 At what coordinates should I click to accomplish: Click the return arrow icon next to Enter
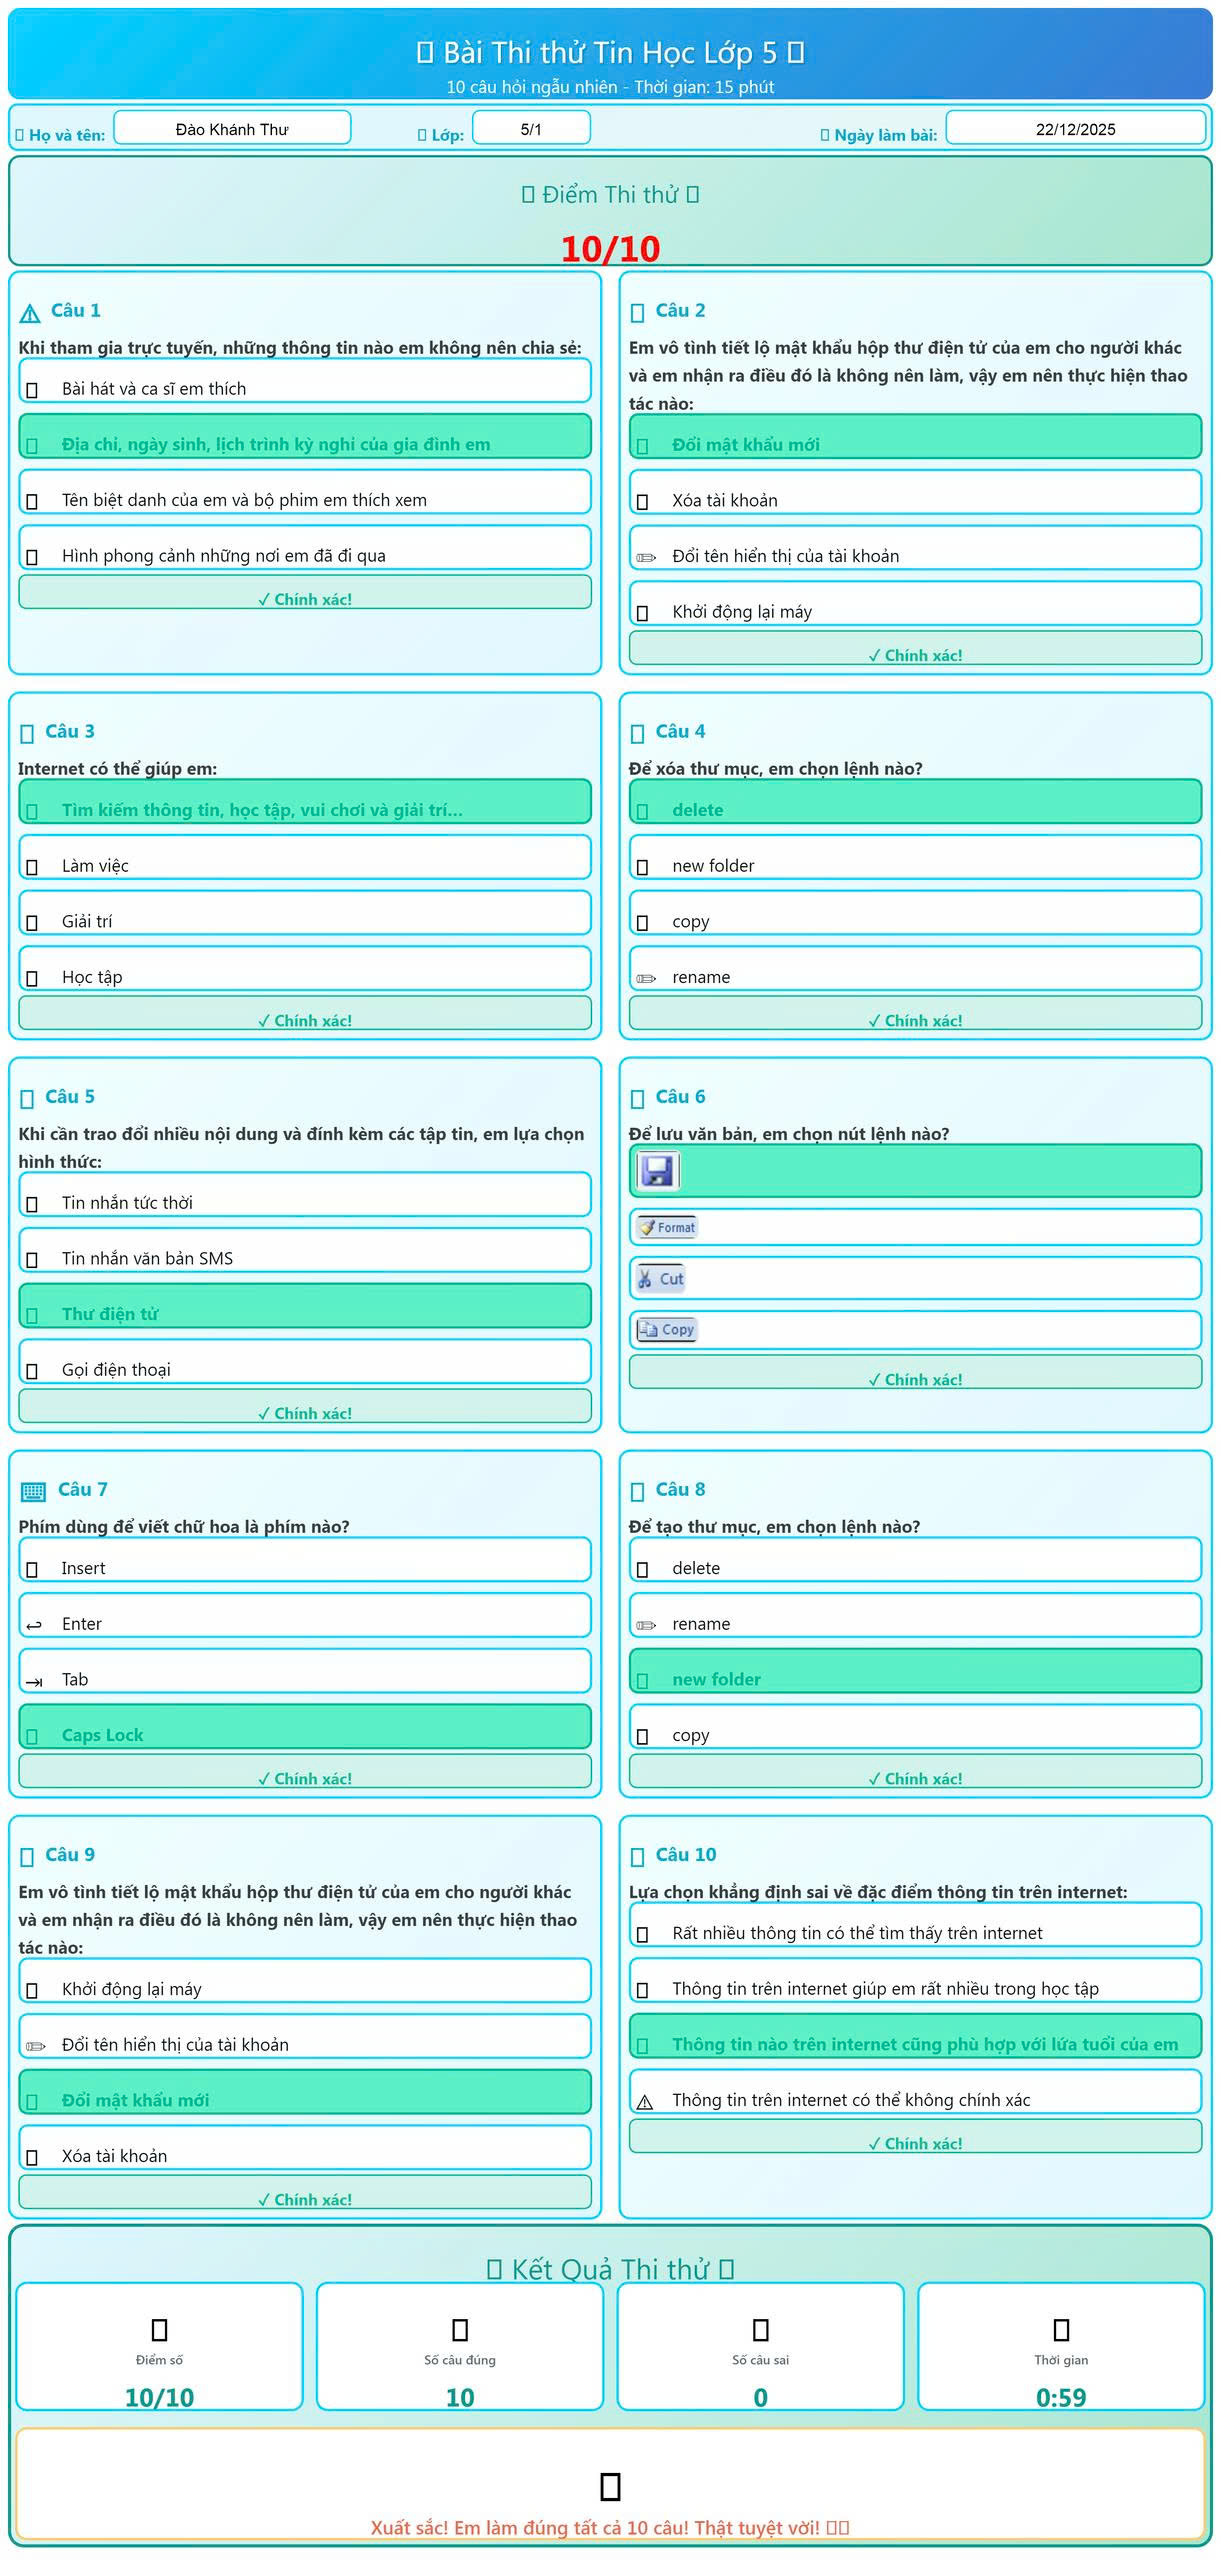34,1625
